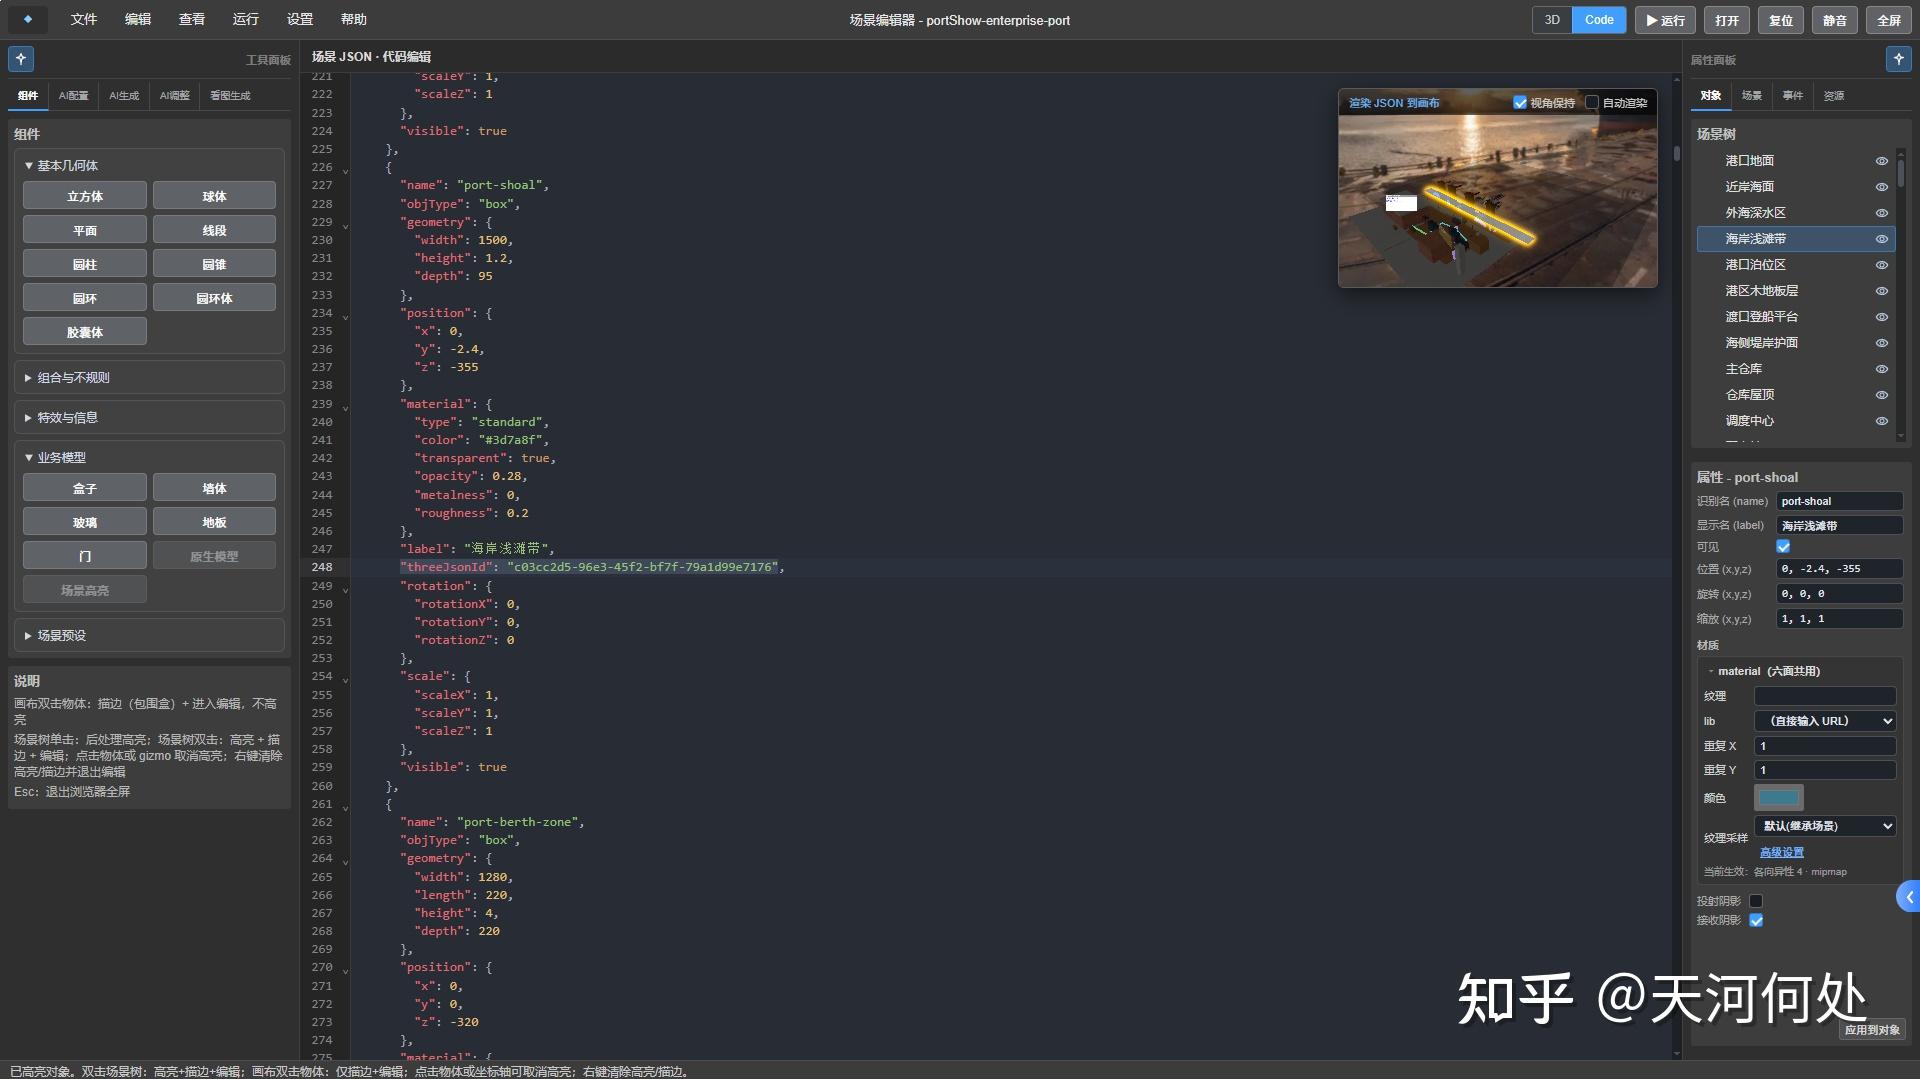Open the 高级设置 link
The image size is (1920, 1079).
(x=1781, y=853)
